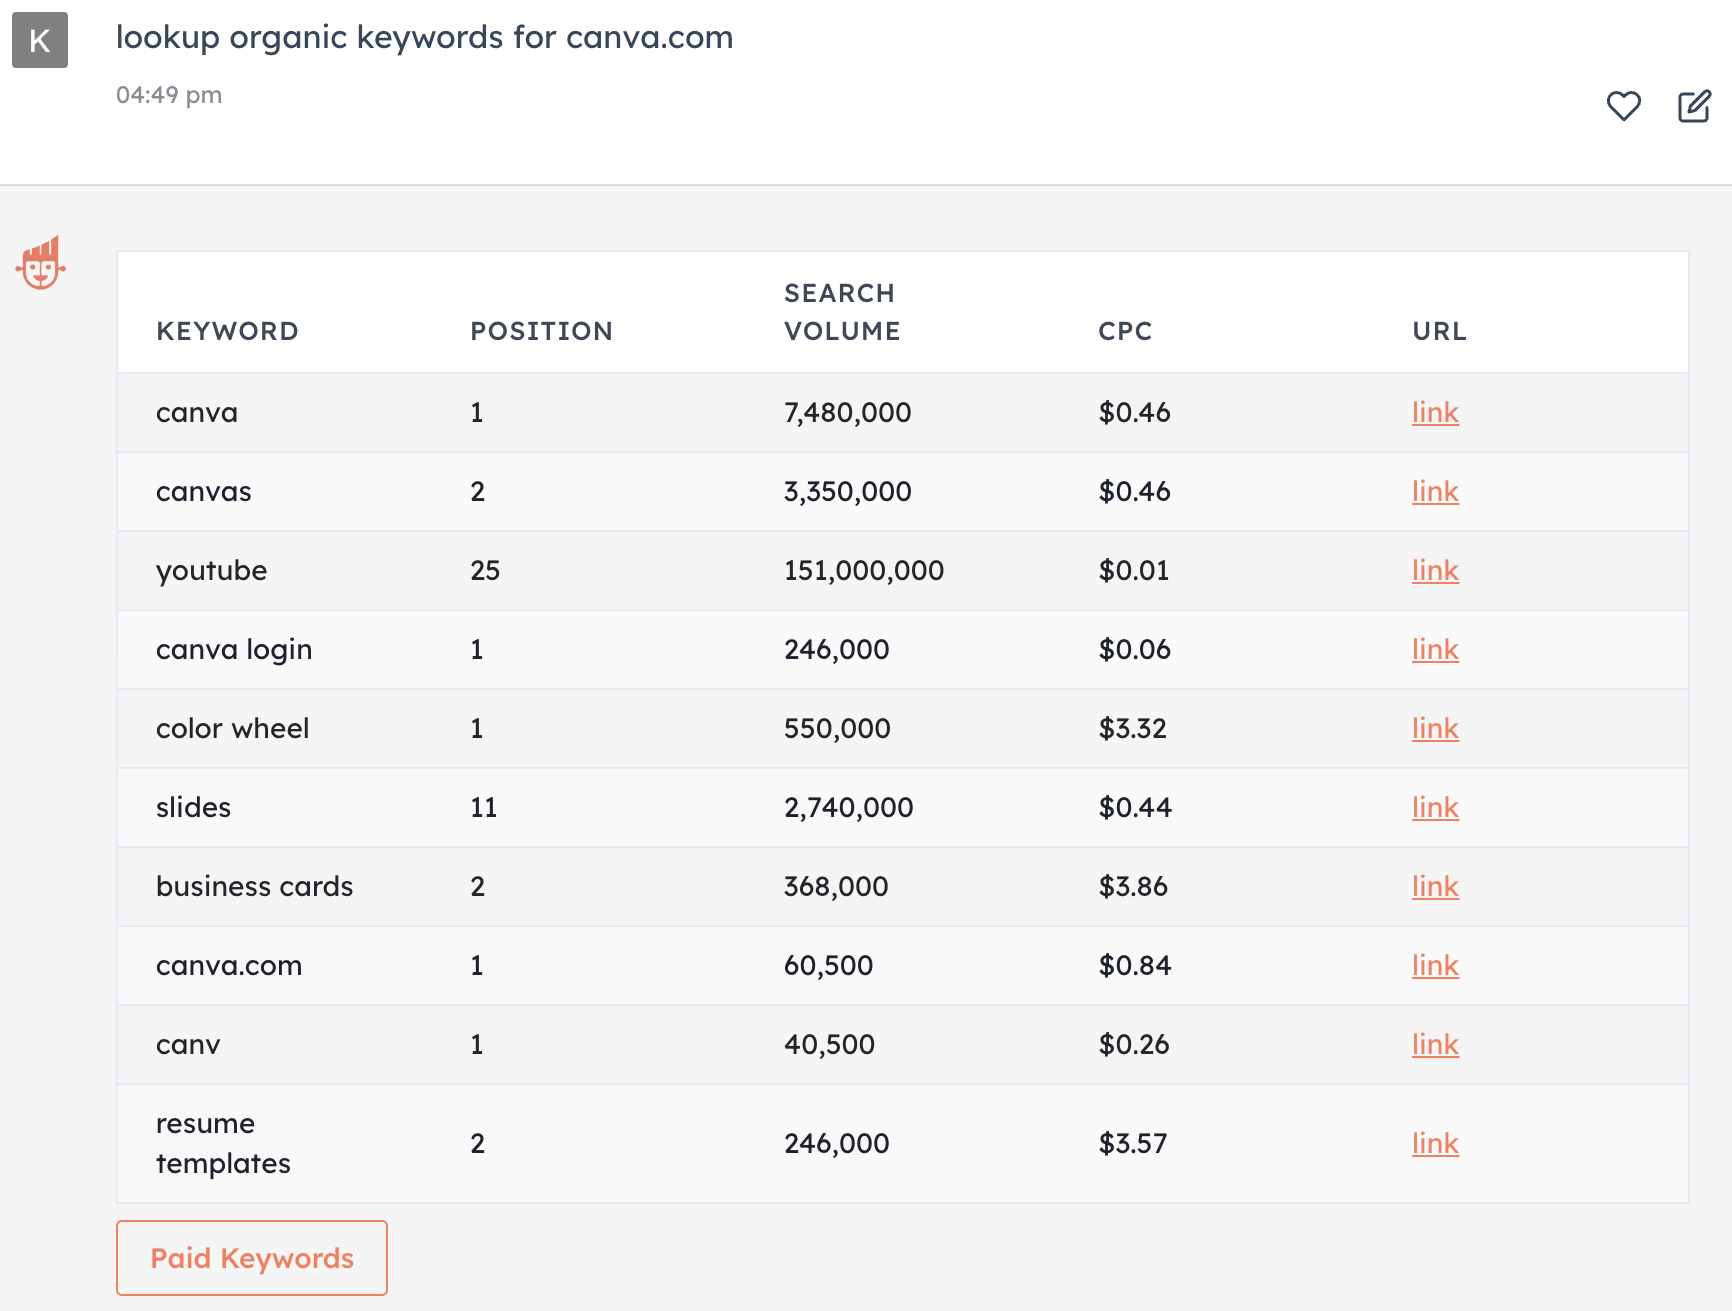Viewport: 1732px width, 1311px height.
Task: Open the link for canv keyword
Action: (x=1435, y=1044)
